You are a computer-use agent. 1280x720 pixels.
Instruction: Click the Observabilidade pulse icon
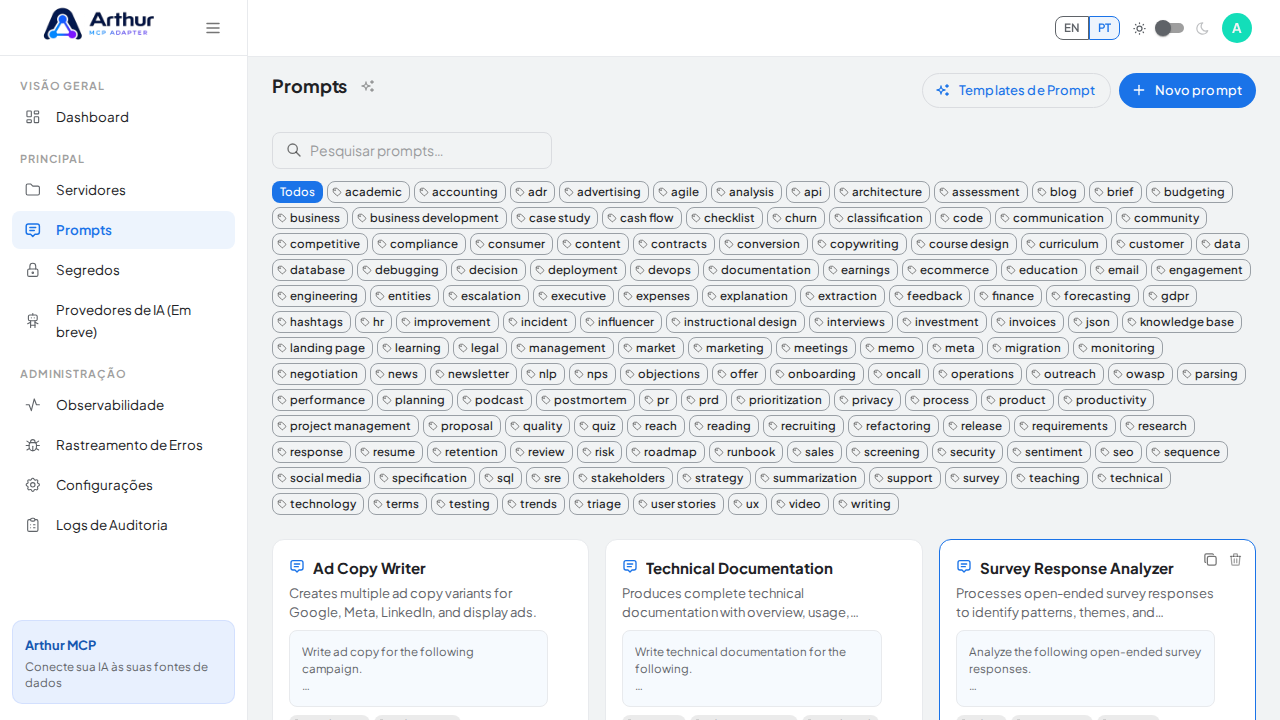(33, 405)
